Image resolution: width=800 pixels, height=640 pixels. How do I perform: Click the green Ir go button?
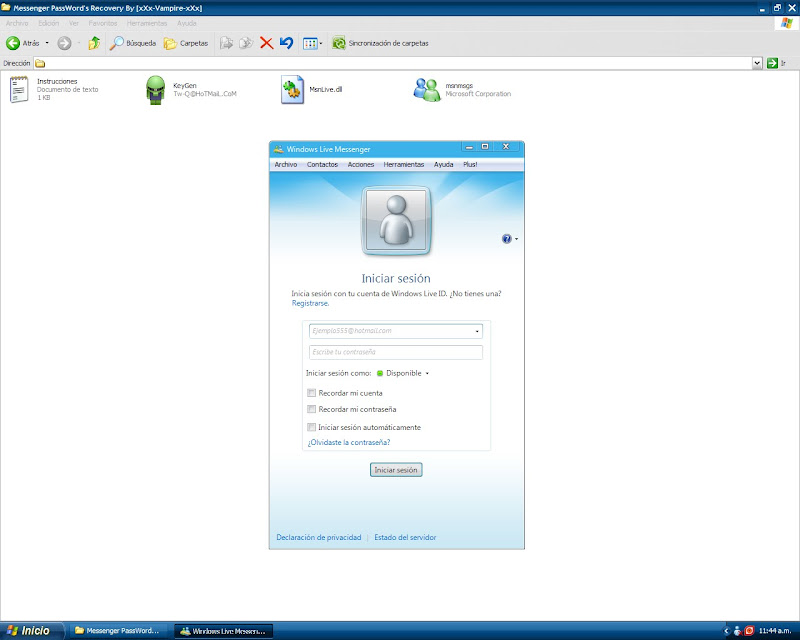(776, 63)
